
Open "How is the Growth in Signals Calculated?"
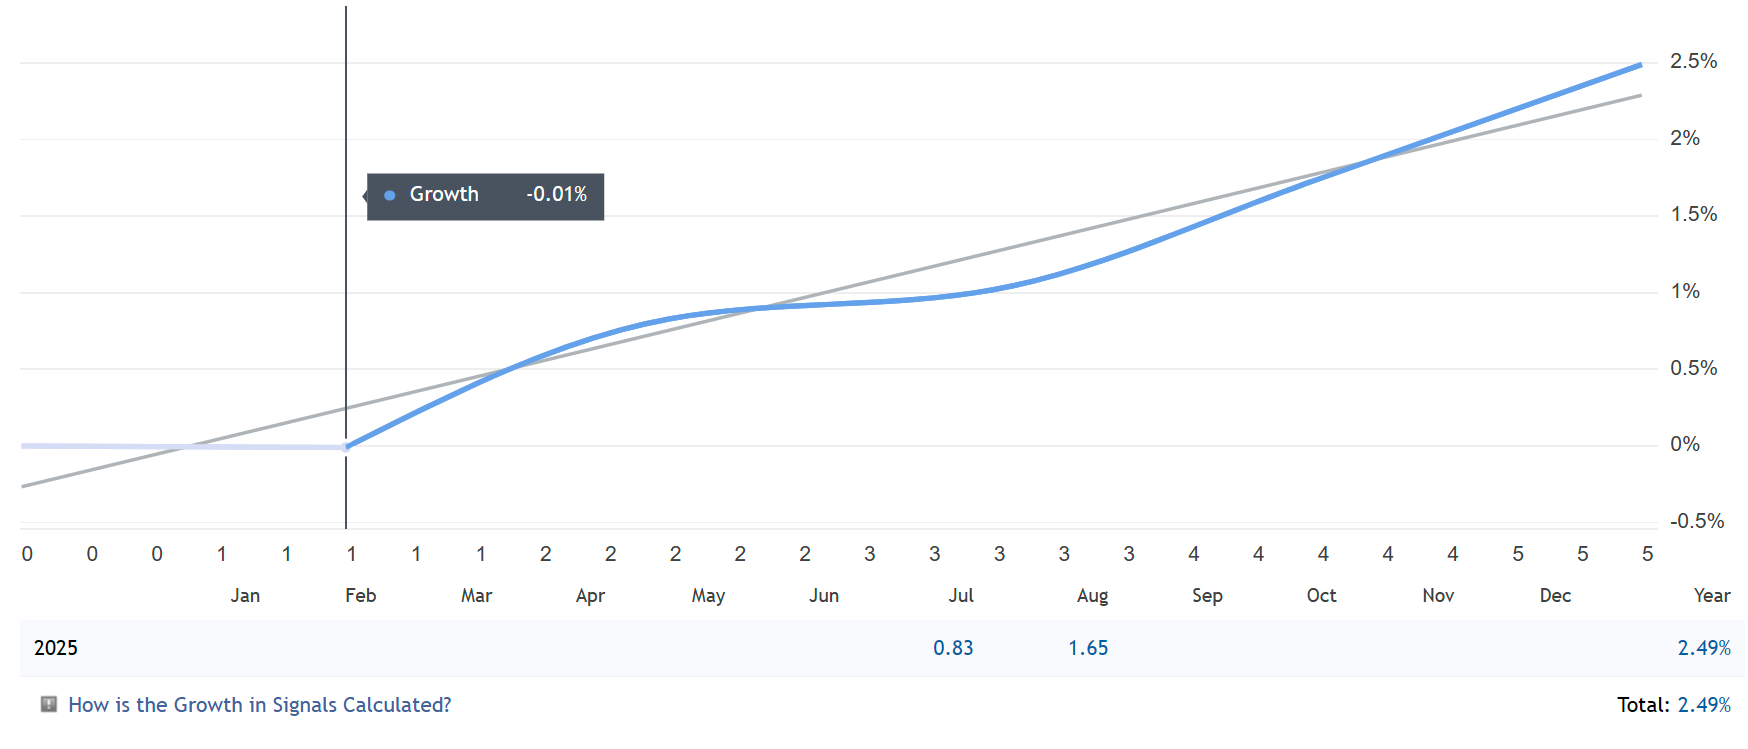(x=259, y=705)
